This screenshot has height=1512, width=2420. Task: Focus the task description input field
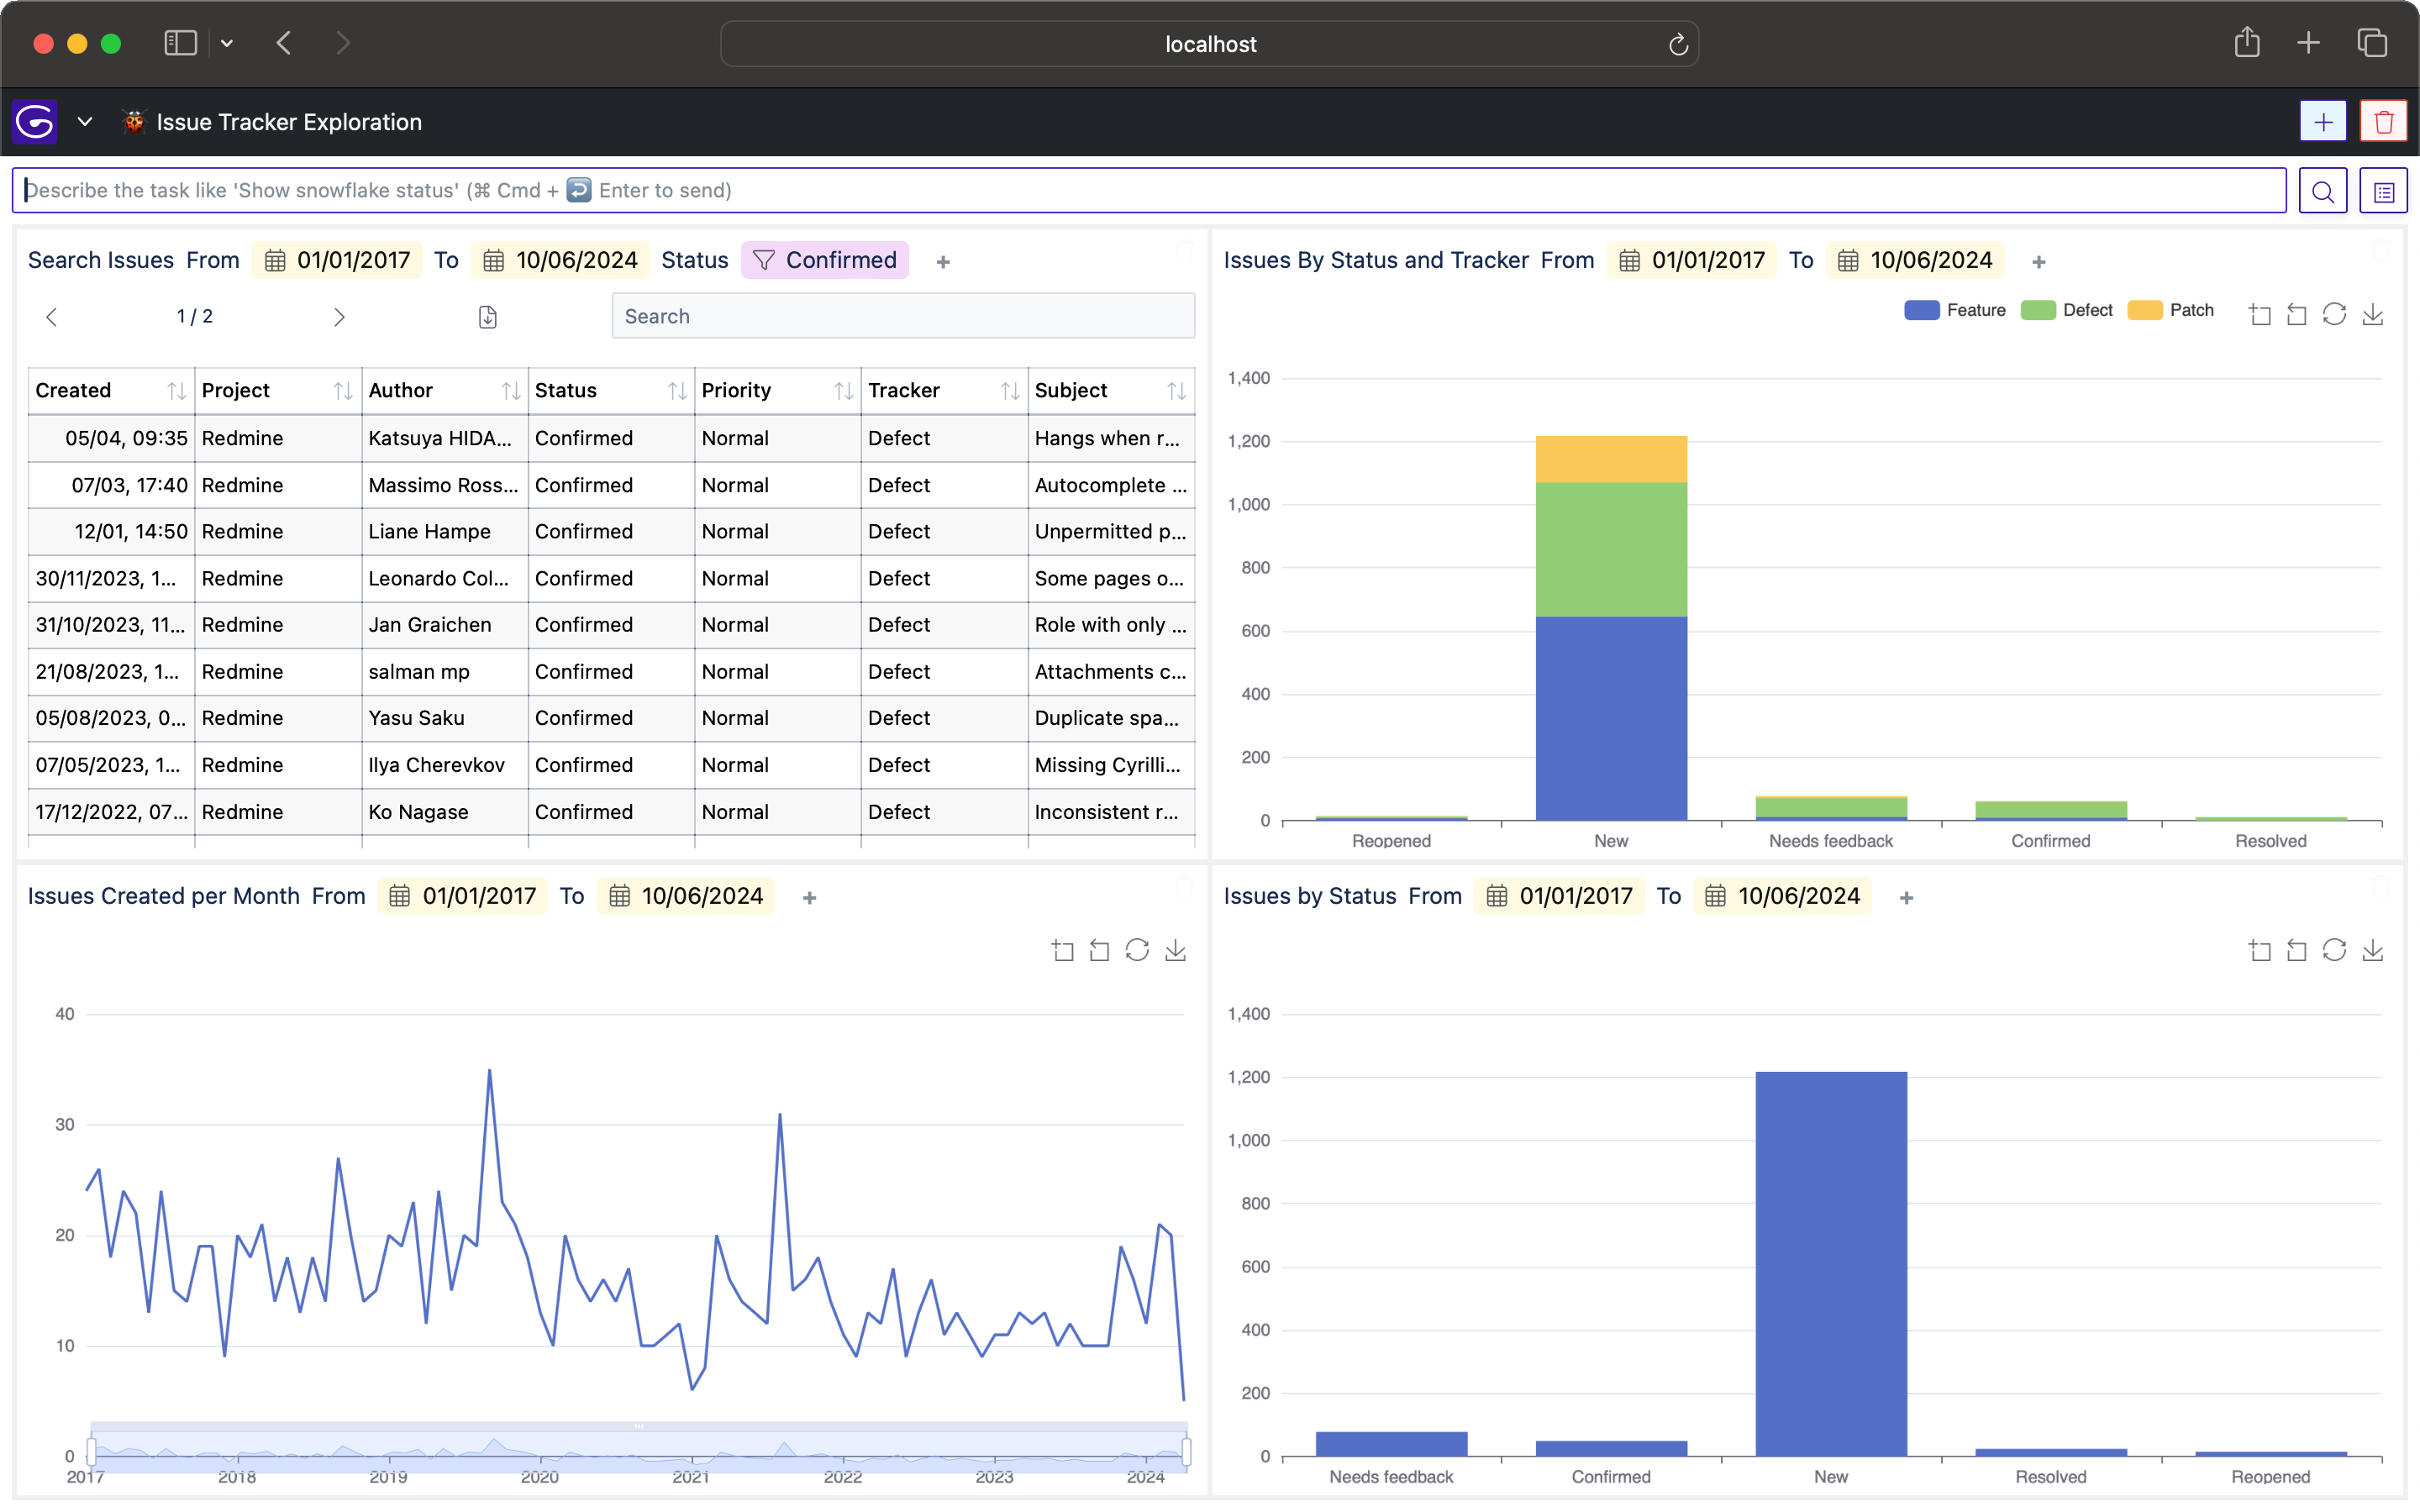pos(1149,191)
